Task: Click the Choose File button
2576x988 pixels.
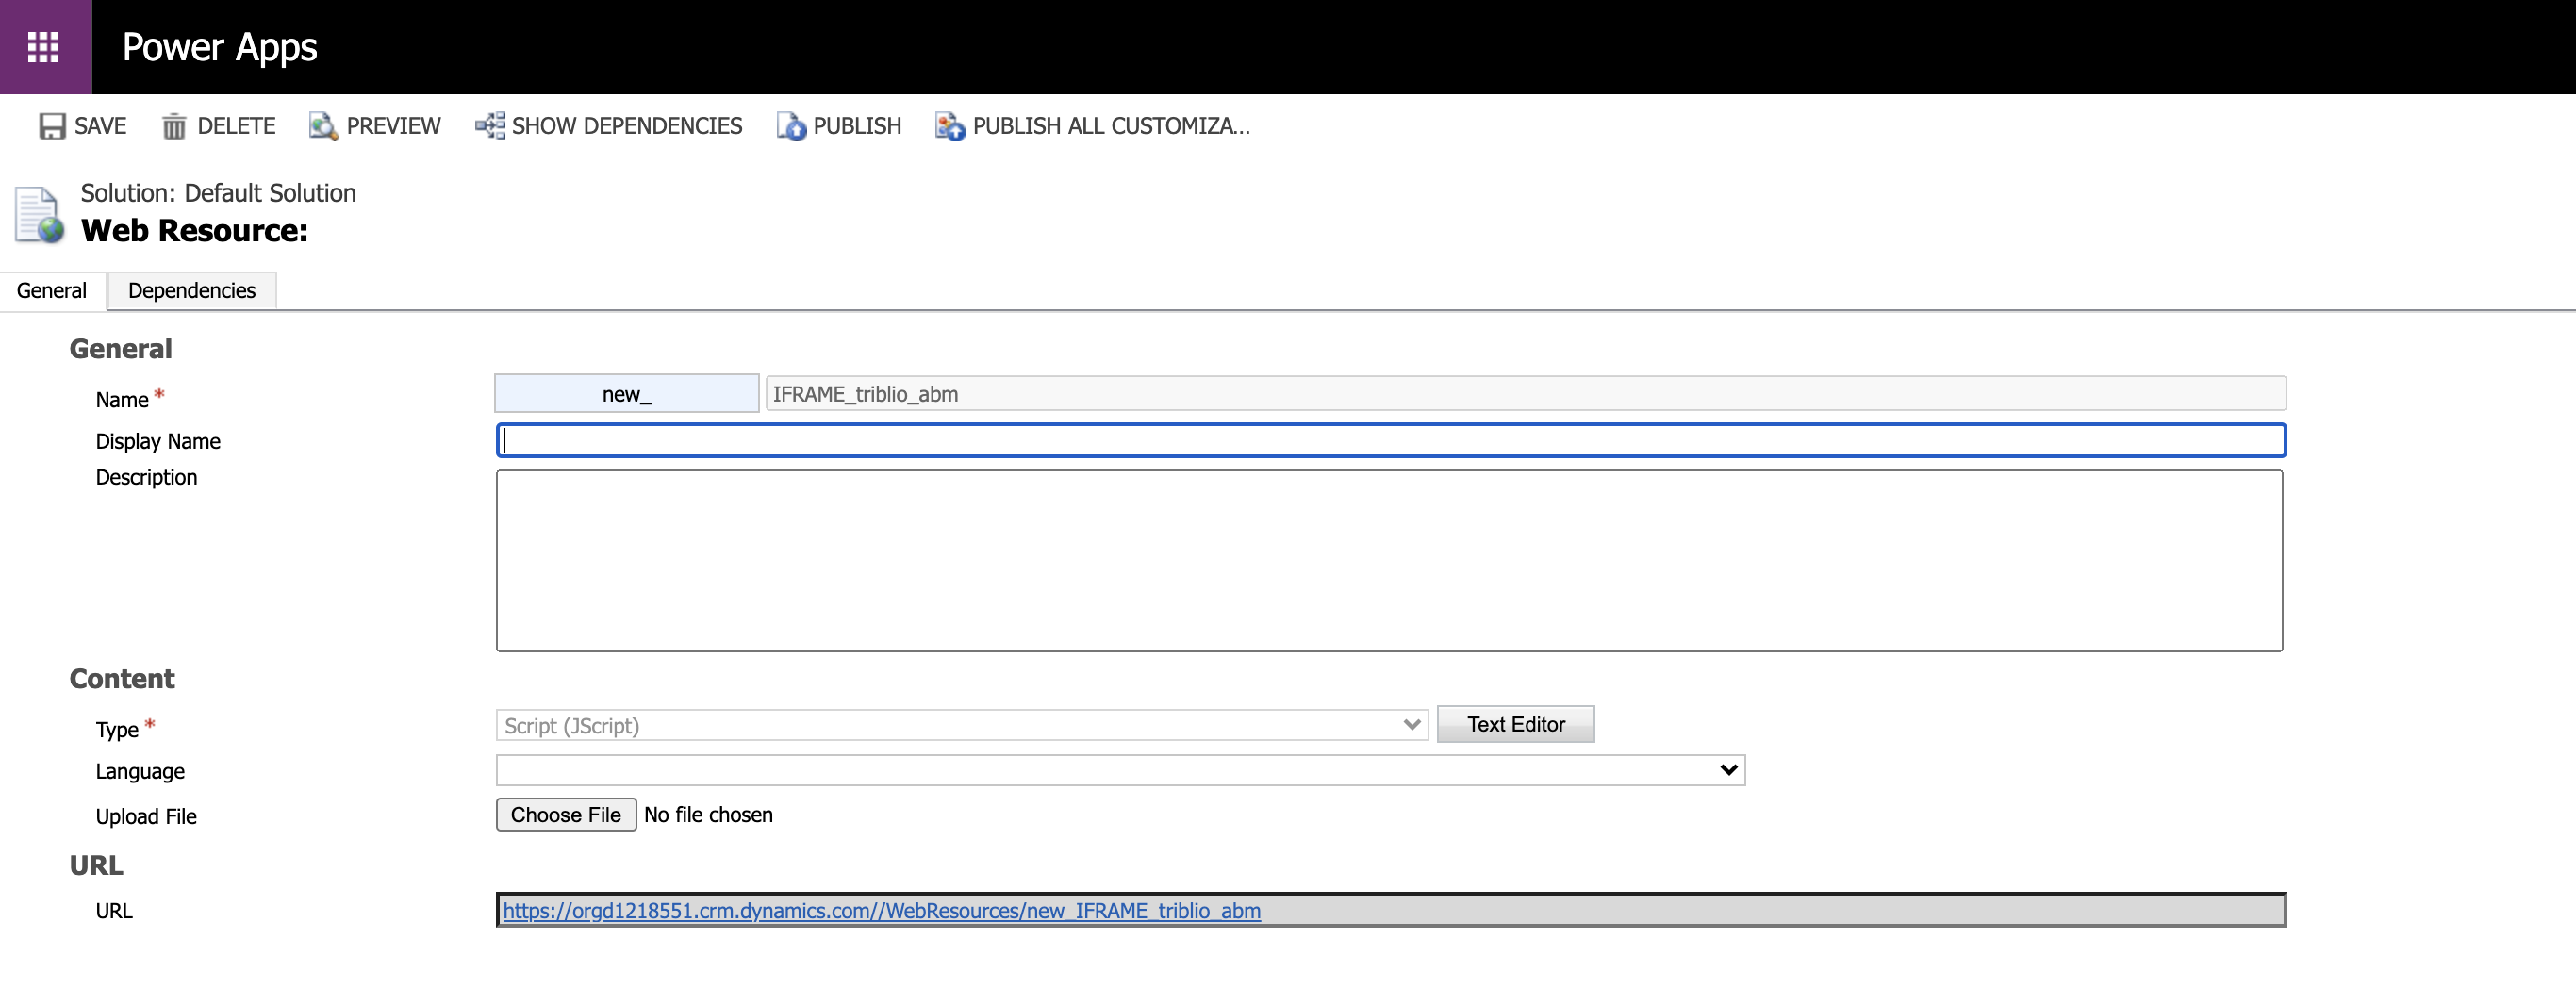Action: [x=566, y=814]
